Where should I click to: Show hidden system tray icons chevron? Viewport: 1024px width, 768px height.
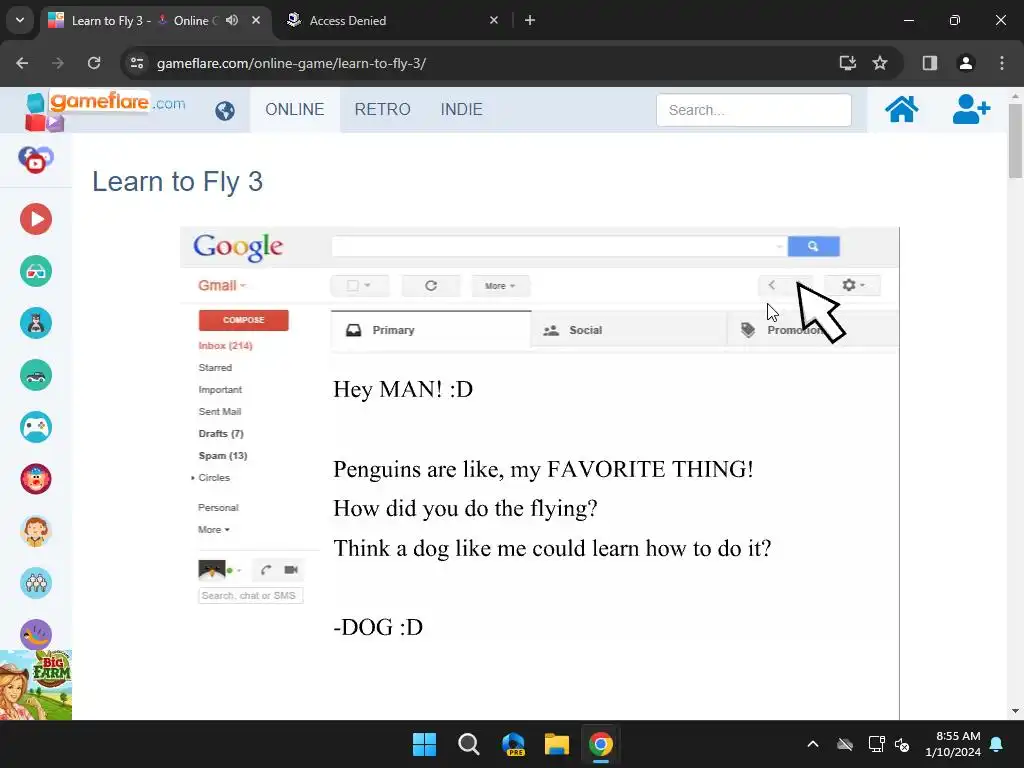(x=812, y=744)
